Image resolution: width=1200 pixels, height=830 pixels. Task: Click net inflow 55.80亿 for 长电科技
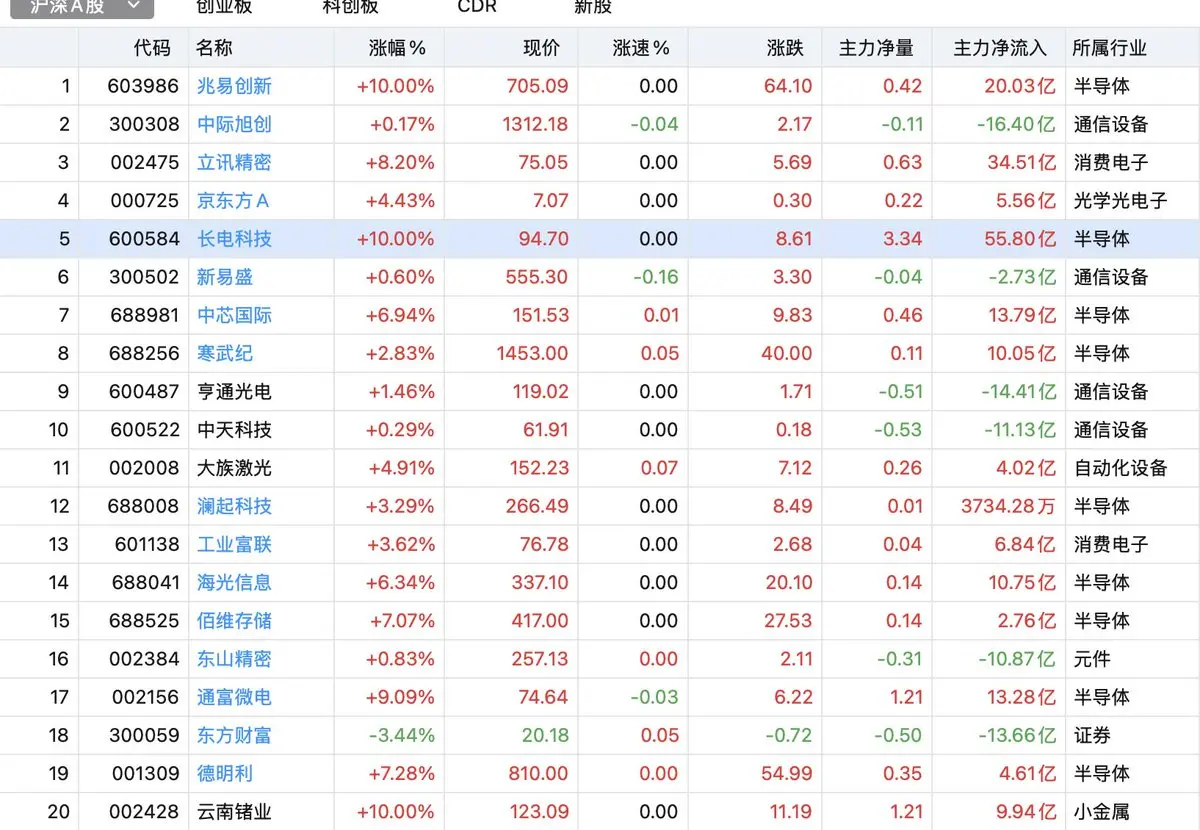[x=1020, y=239]
